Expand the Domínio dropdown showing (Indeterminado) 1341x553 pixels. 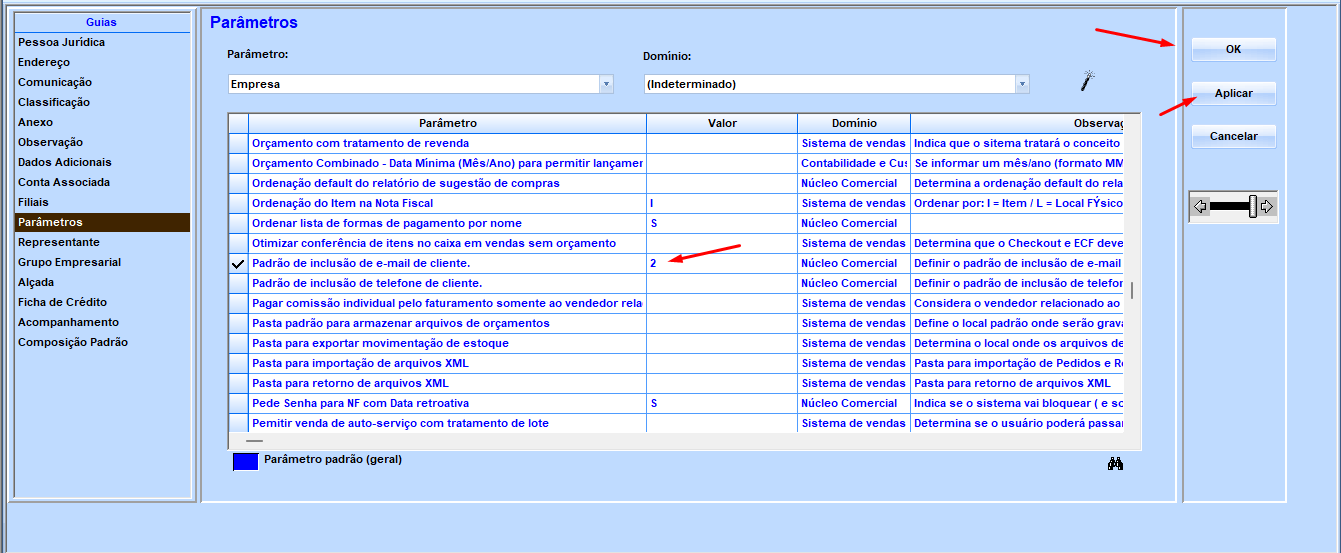click(1022, 84)
